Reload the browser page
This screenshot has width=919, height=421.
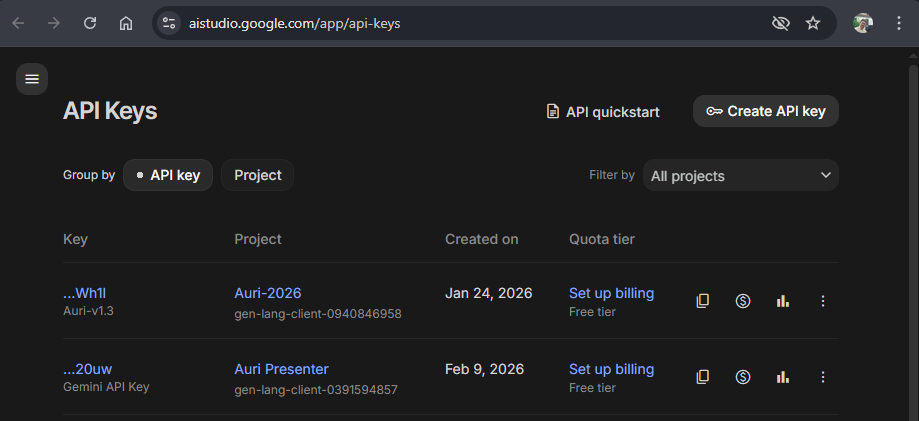pos(90,23)
